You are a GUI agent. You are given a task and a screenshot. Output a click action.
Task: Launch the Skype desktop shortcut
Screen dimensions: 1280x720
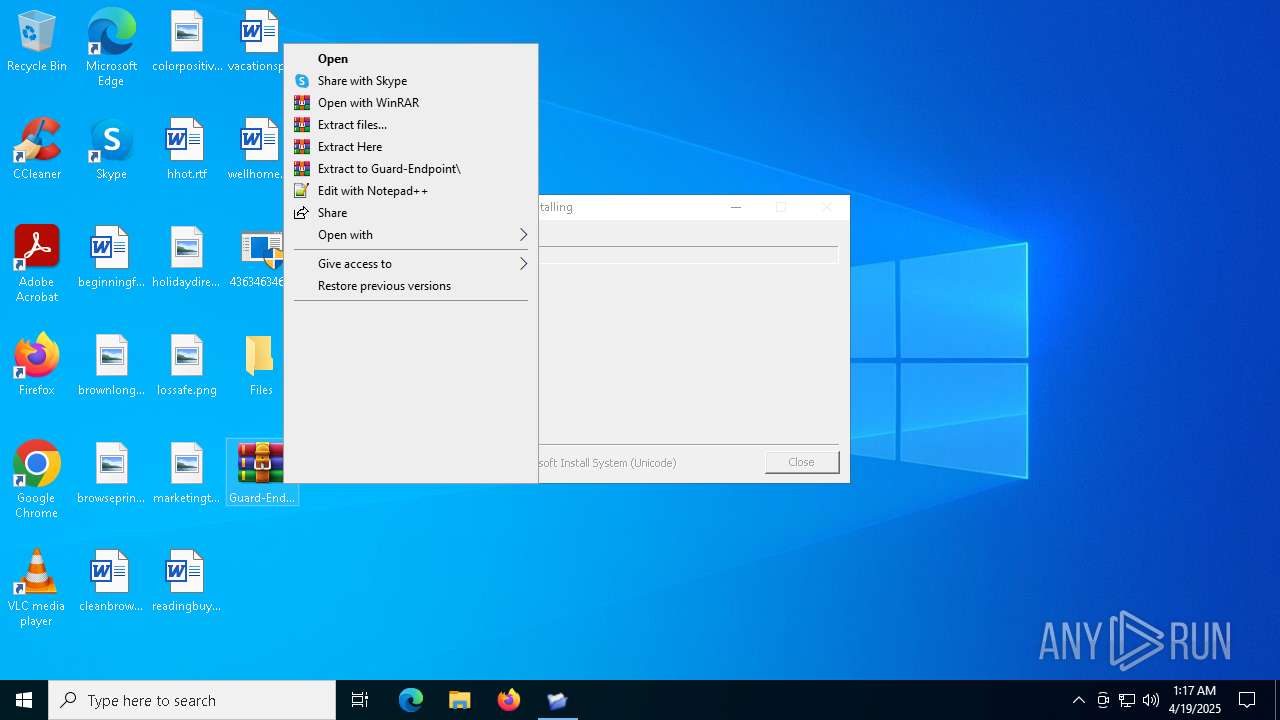click(x=111, y=150)
